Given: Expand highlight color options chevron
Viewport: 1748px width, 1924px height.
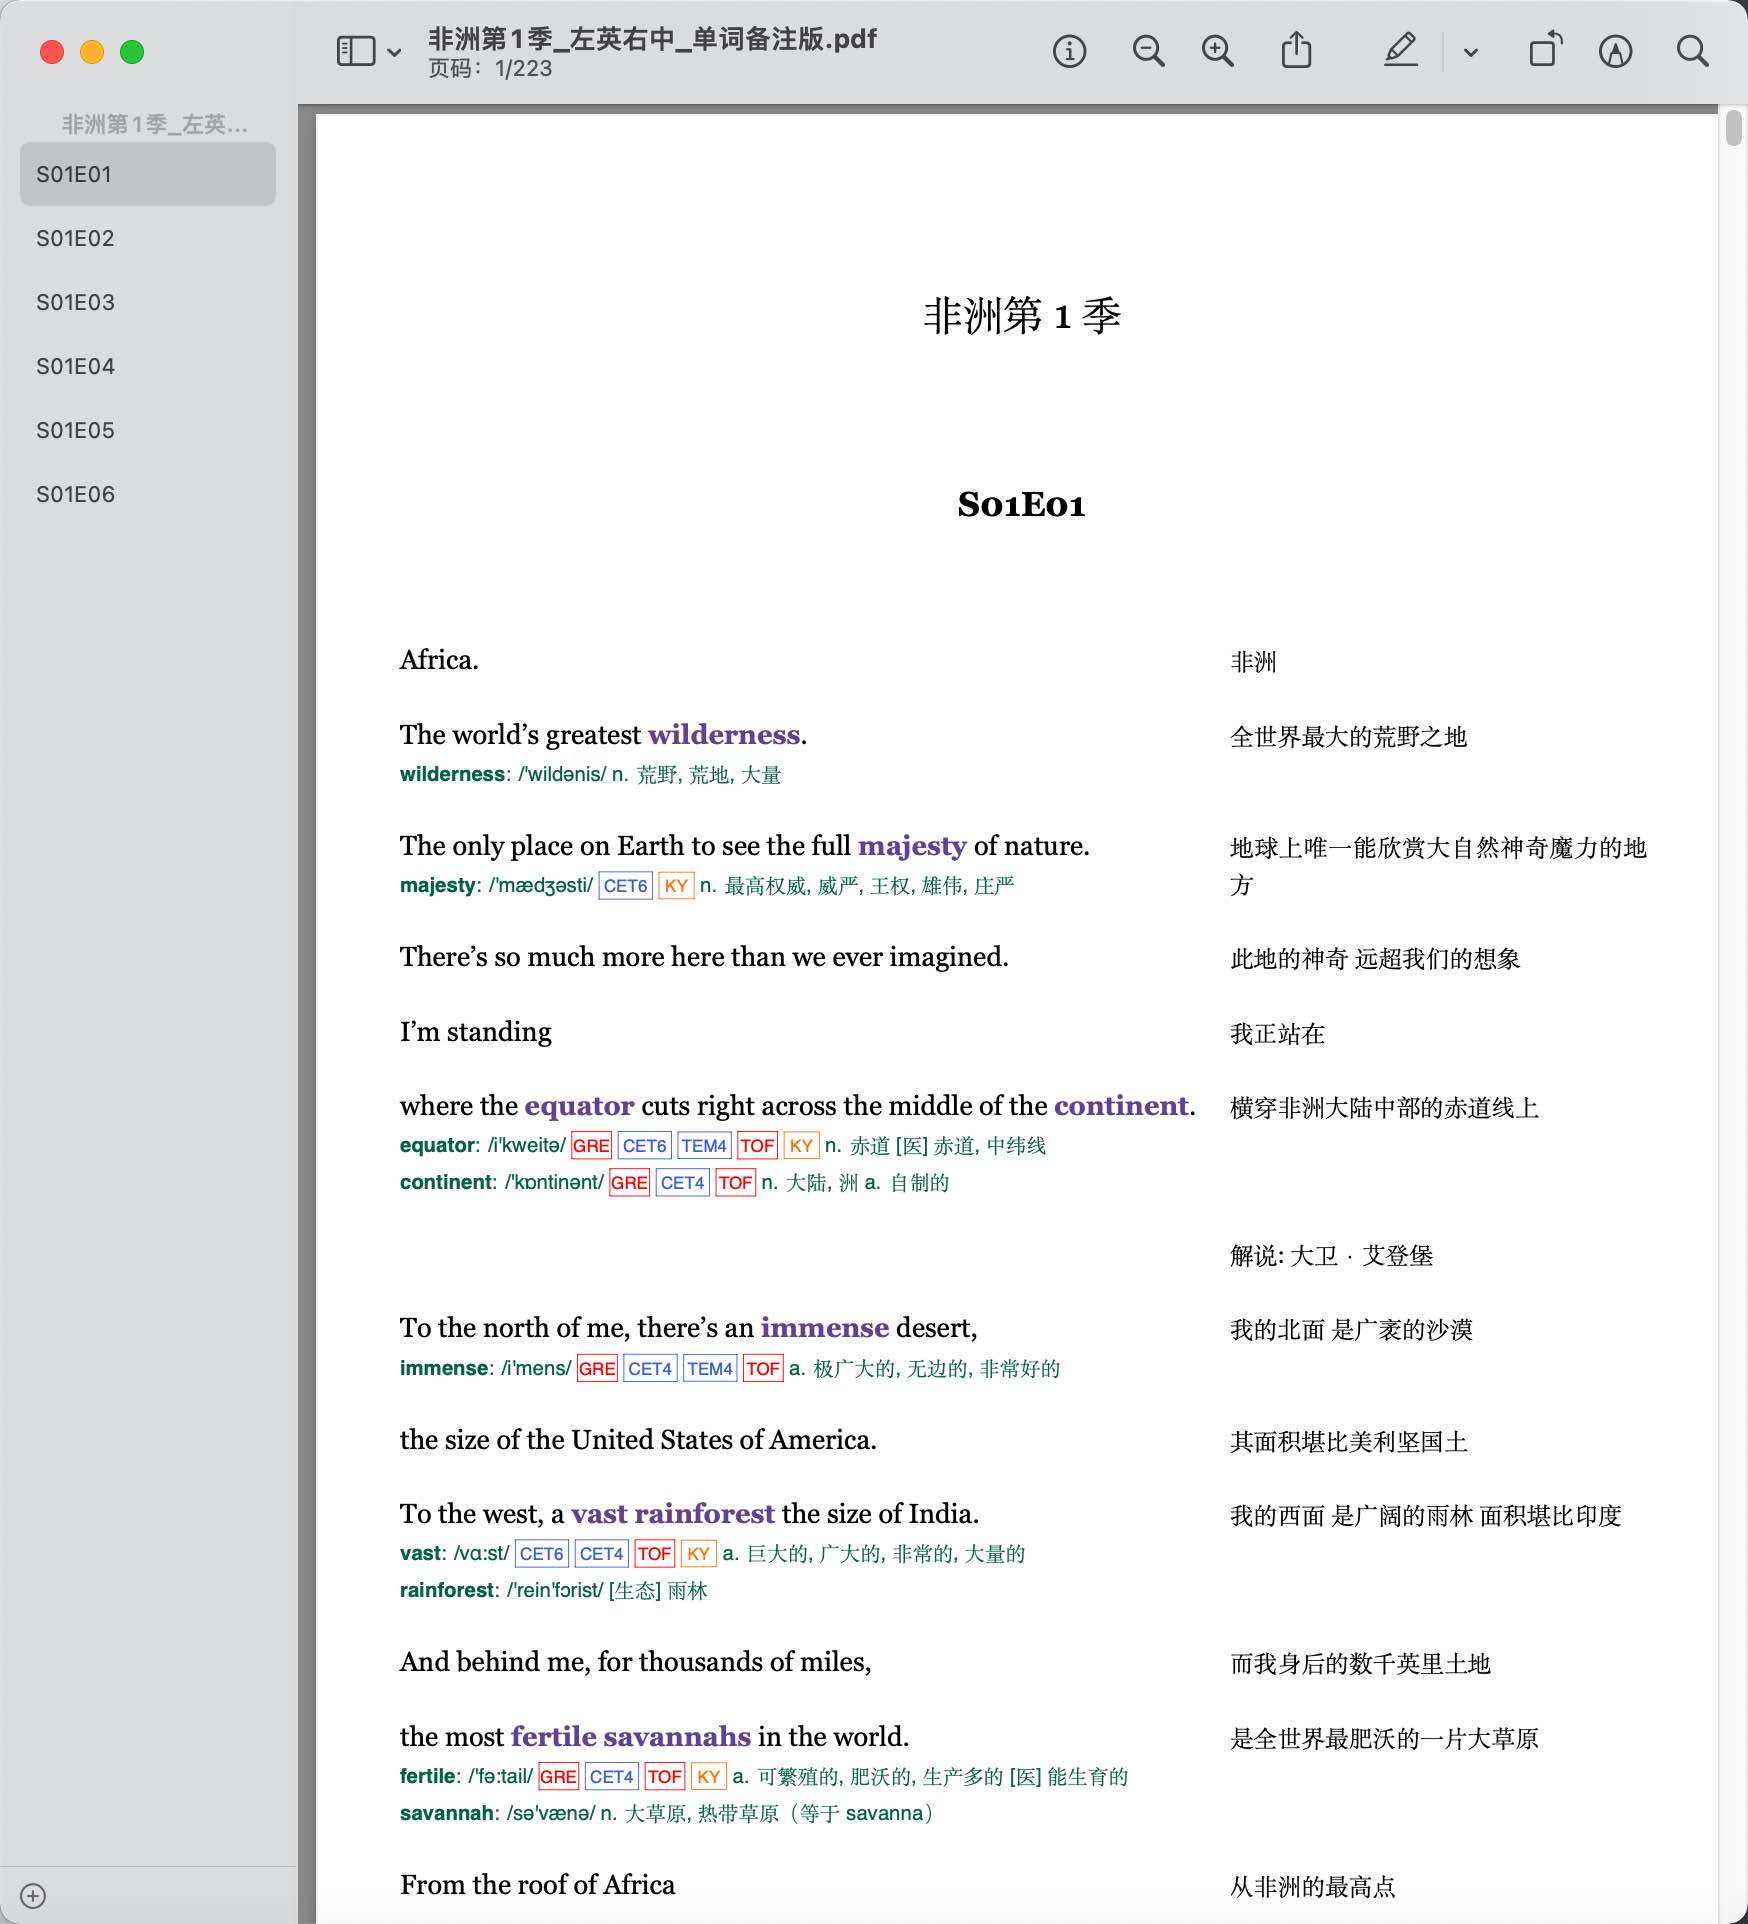Looking at the screenshot, I should [x=1470, y=52].
